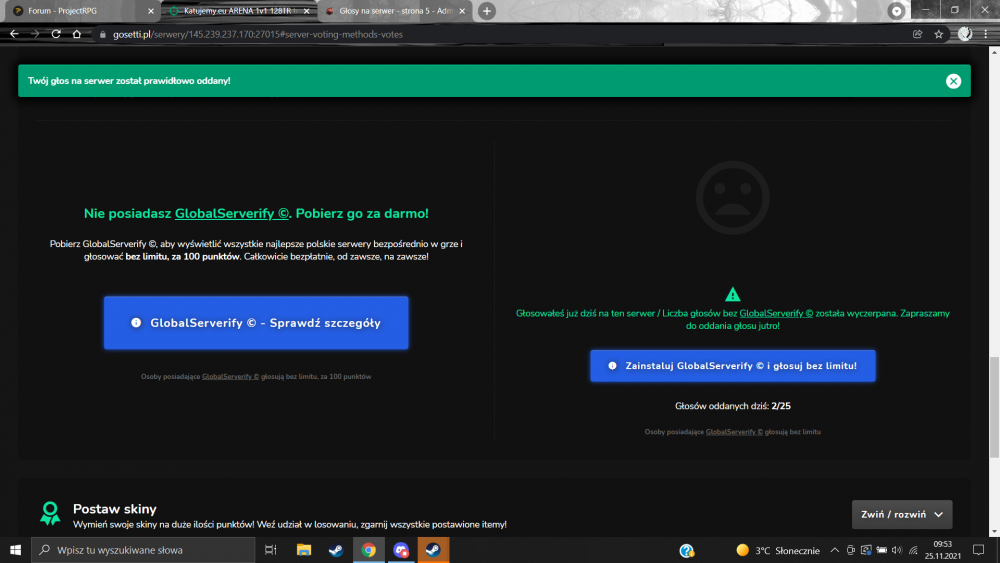Open the weather widget 3°C Słonecznie
The image size is (1000, 563).
[777, 550]
